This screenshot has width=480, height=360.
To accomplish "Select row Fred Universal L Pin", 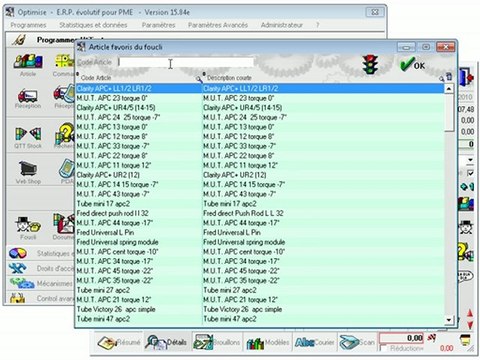I will pos(260,233).
